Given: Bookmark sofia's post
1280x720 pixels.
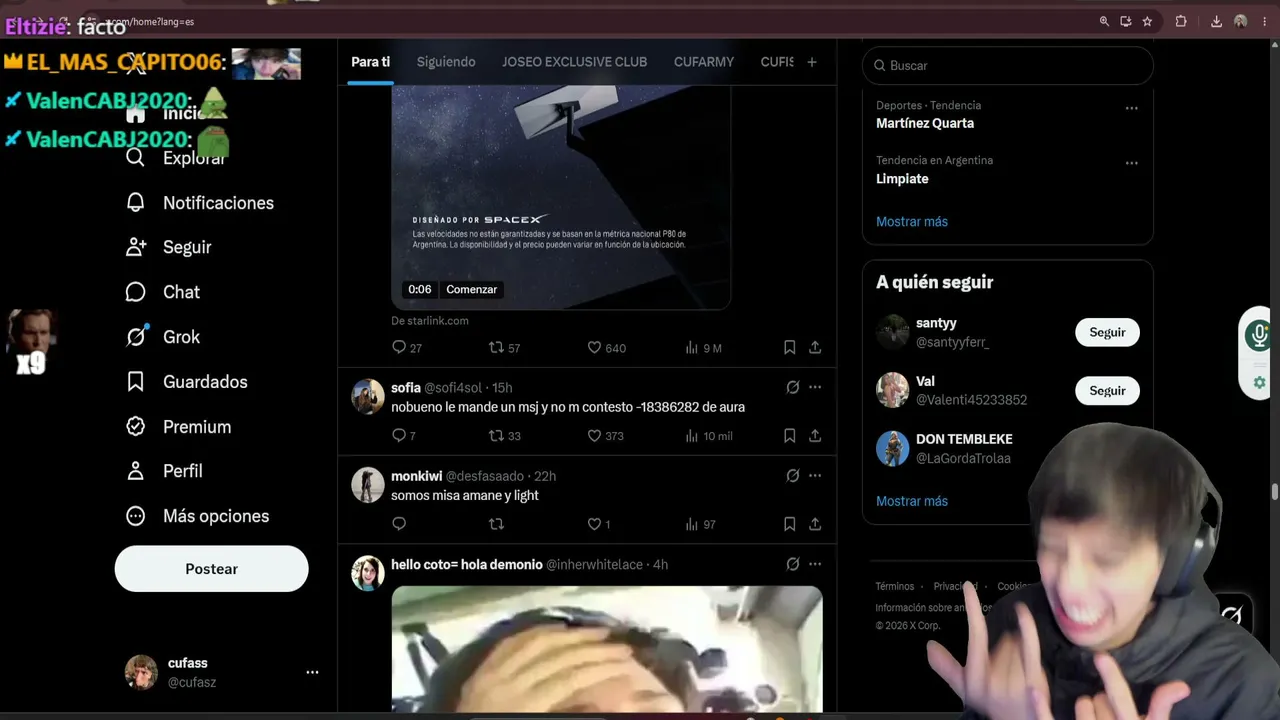Looking at the screenshot, I should coord(789,436).
